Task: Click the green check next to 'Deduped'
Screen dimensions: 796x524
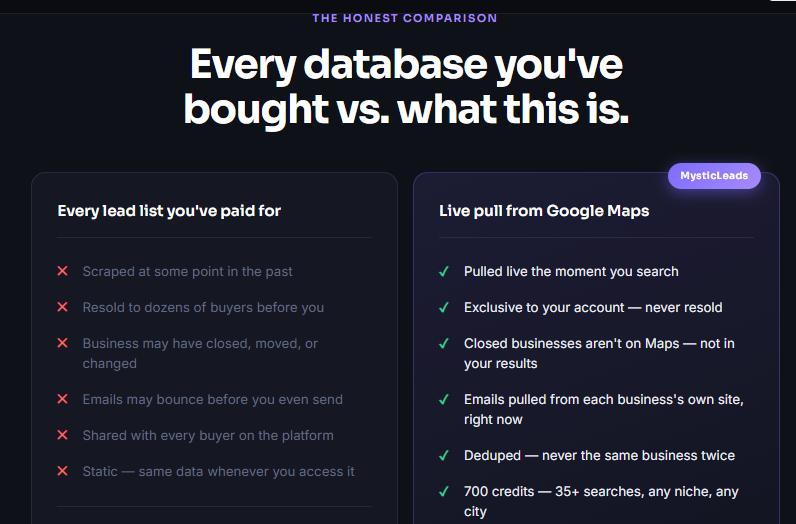Action: click(x=444, y=455)
